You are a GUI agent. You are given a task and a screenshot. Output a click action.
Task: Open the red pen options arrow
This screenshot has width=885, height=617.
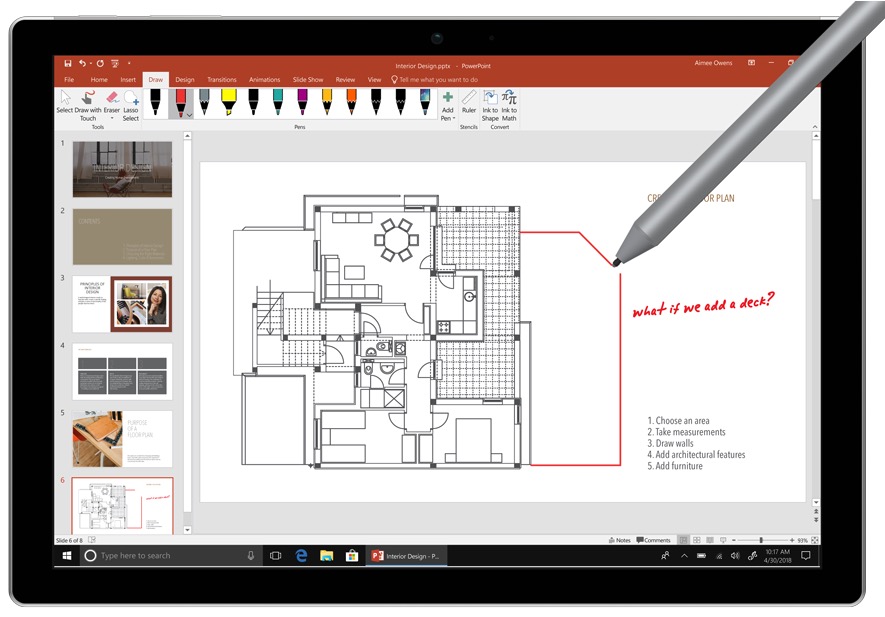[x=187, y=116]
